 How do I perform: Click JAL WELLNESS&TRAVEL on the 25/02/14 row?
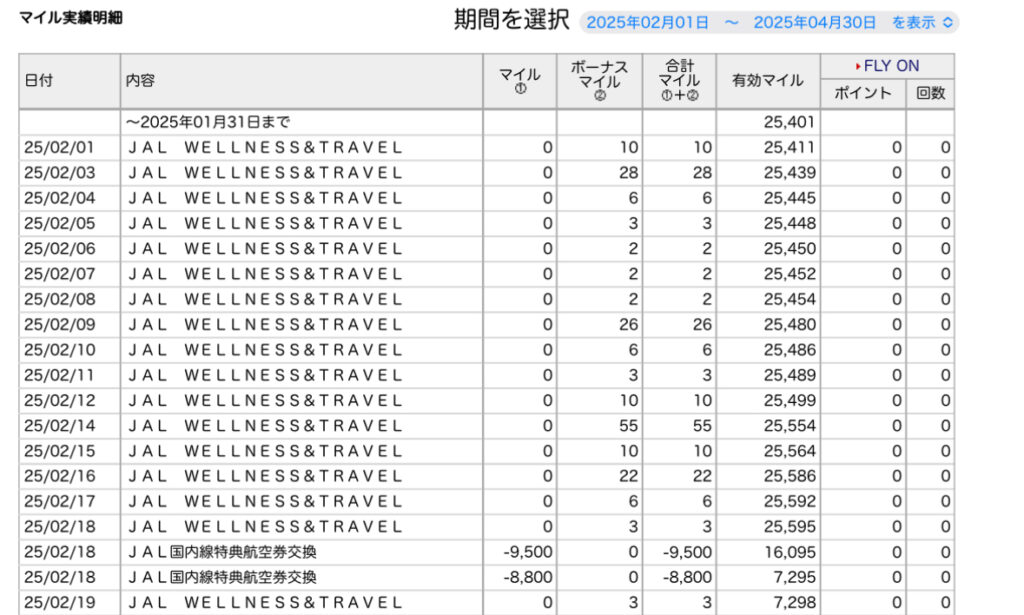265,426
